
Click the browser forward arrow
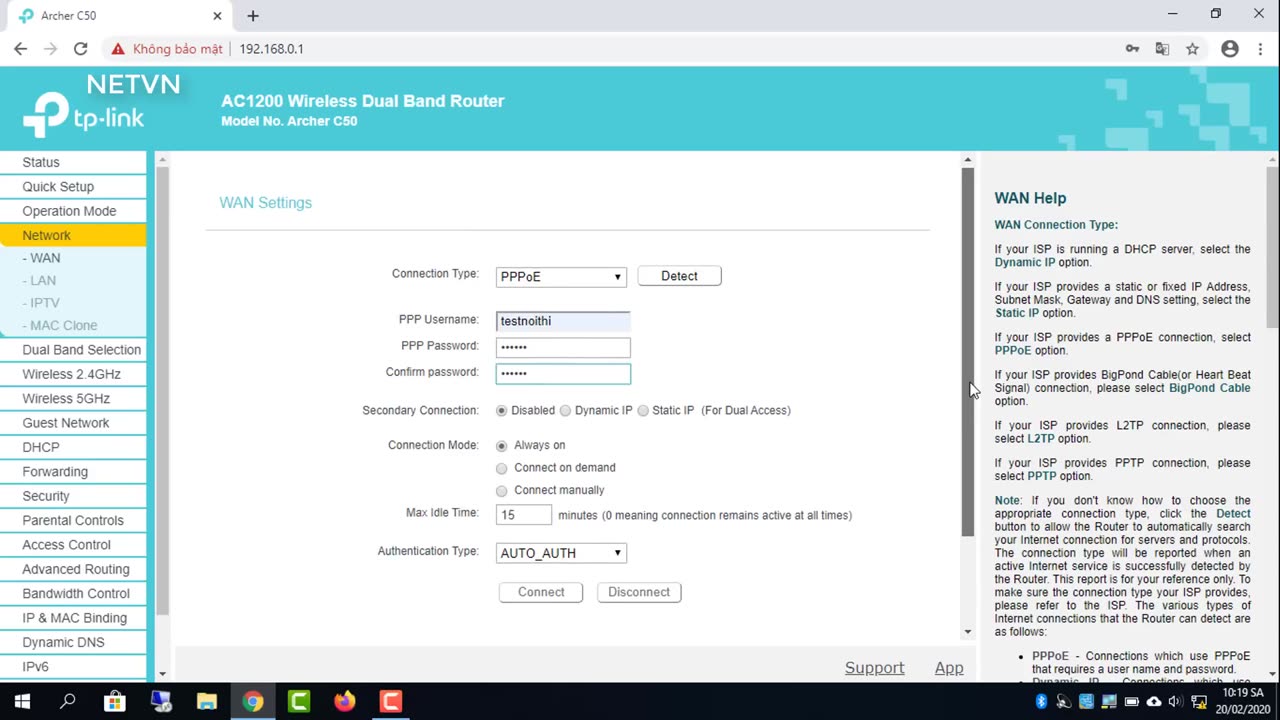(50, 48)
